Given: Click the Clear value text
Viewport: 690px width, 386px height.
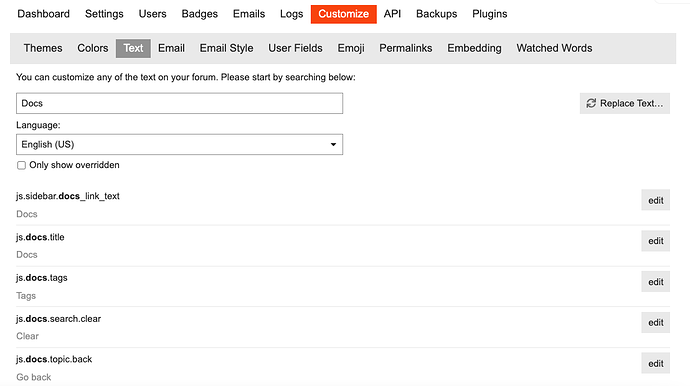Looking at the screenshot, I should tap(27, 336).
